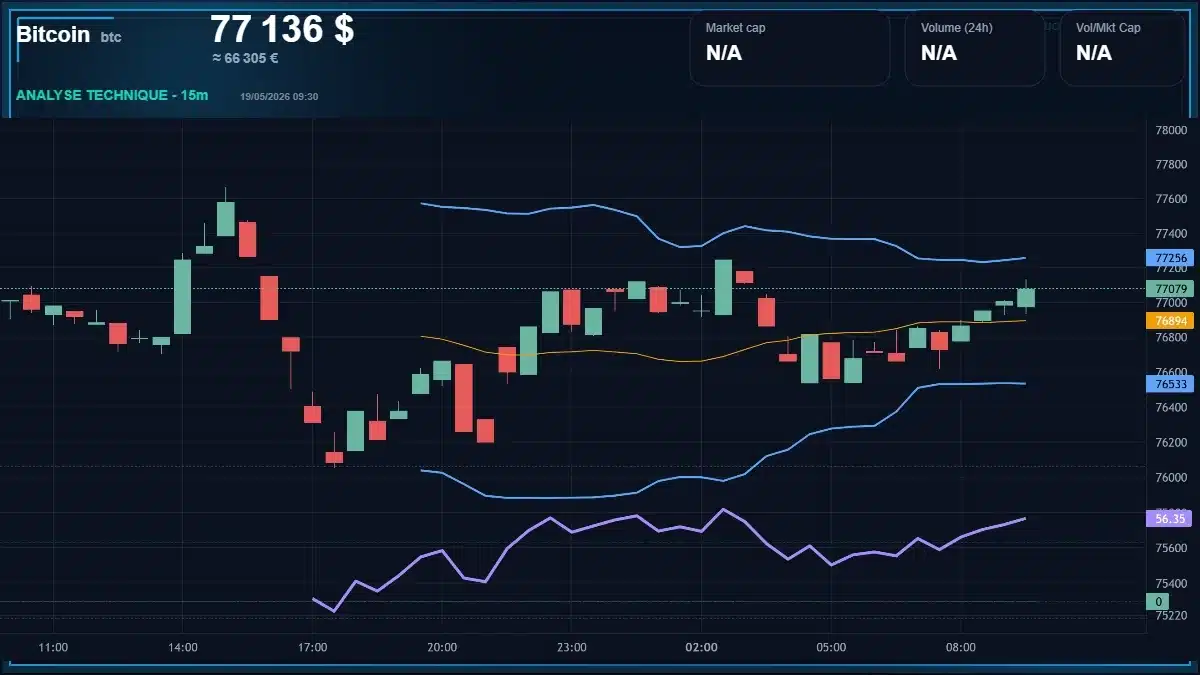Open the Volume (24h) card
This screenshot has width=1200, height=675.
coord(974,48)
